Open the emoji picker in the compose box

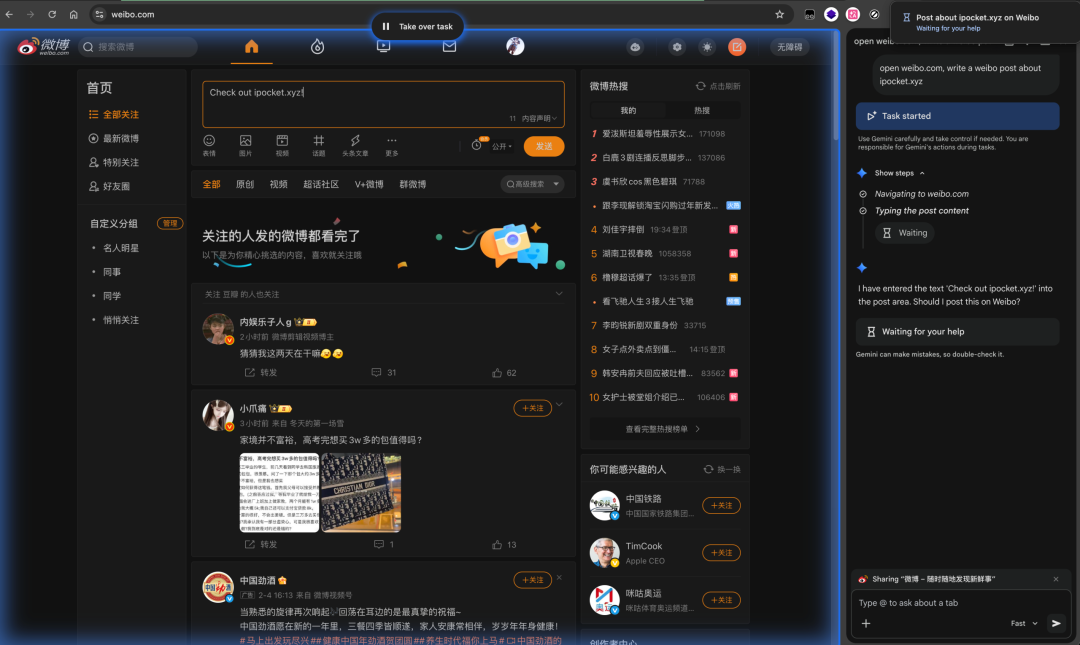point(209,145)
